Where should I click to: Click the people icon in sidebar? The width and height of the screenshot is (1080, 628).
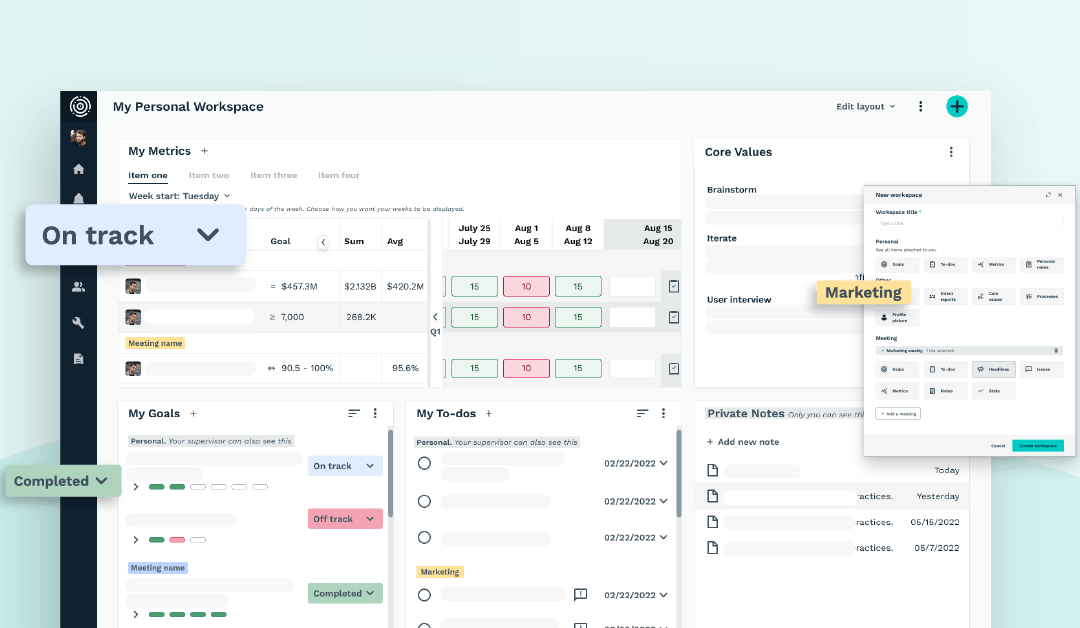coord(79,287)
